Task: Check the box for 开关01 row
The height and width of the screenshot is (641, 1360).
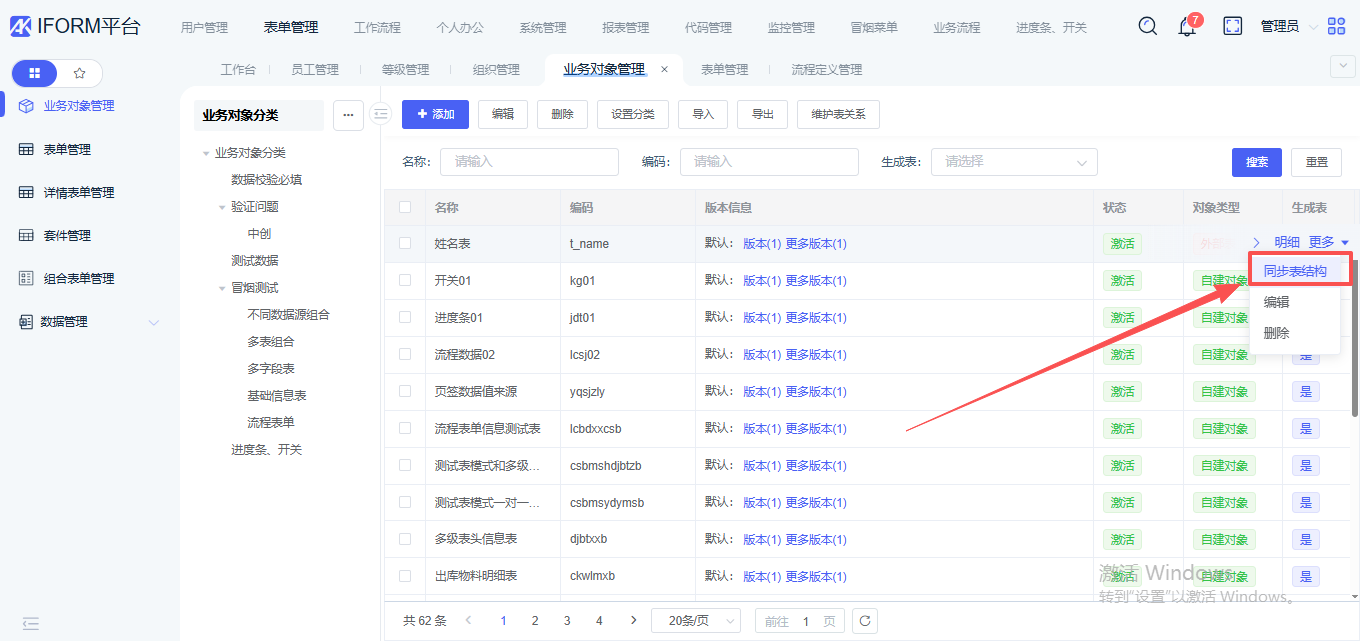Action: [x=405, y=280]
